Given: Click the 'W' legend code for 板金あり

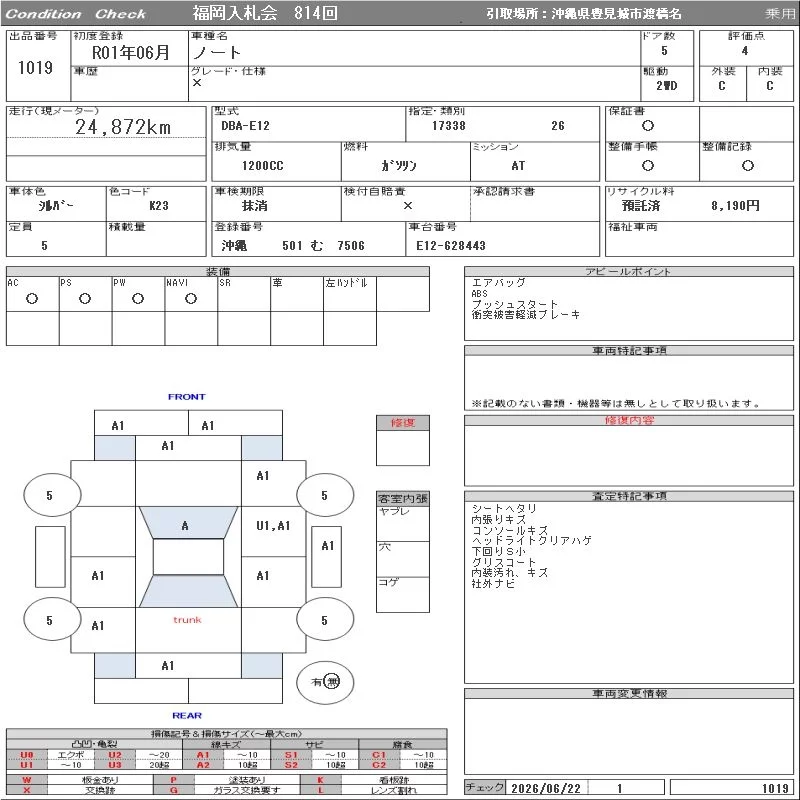Looking at the screenshot, I should point(27,780).
